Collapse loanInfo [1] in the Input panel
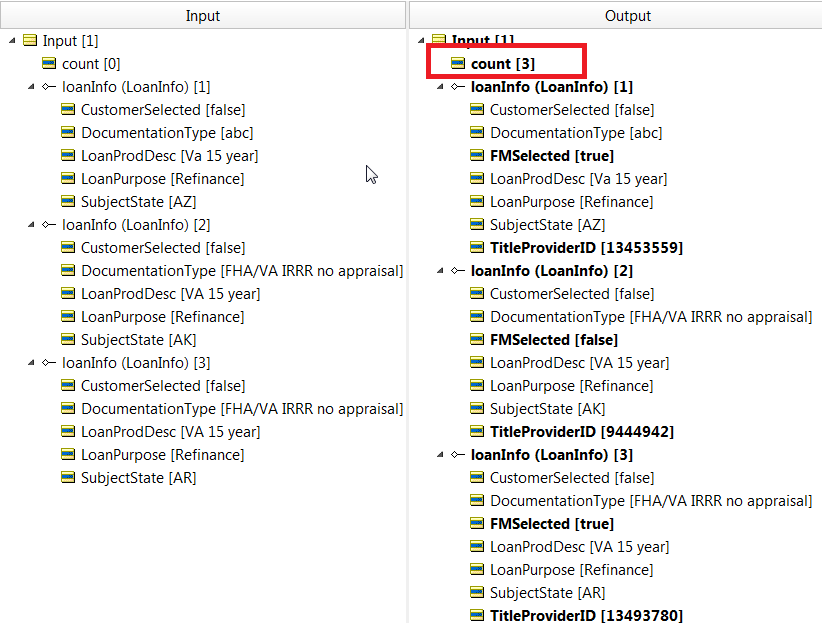This screenshot has width=822, height=628. 31,86
